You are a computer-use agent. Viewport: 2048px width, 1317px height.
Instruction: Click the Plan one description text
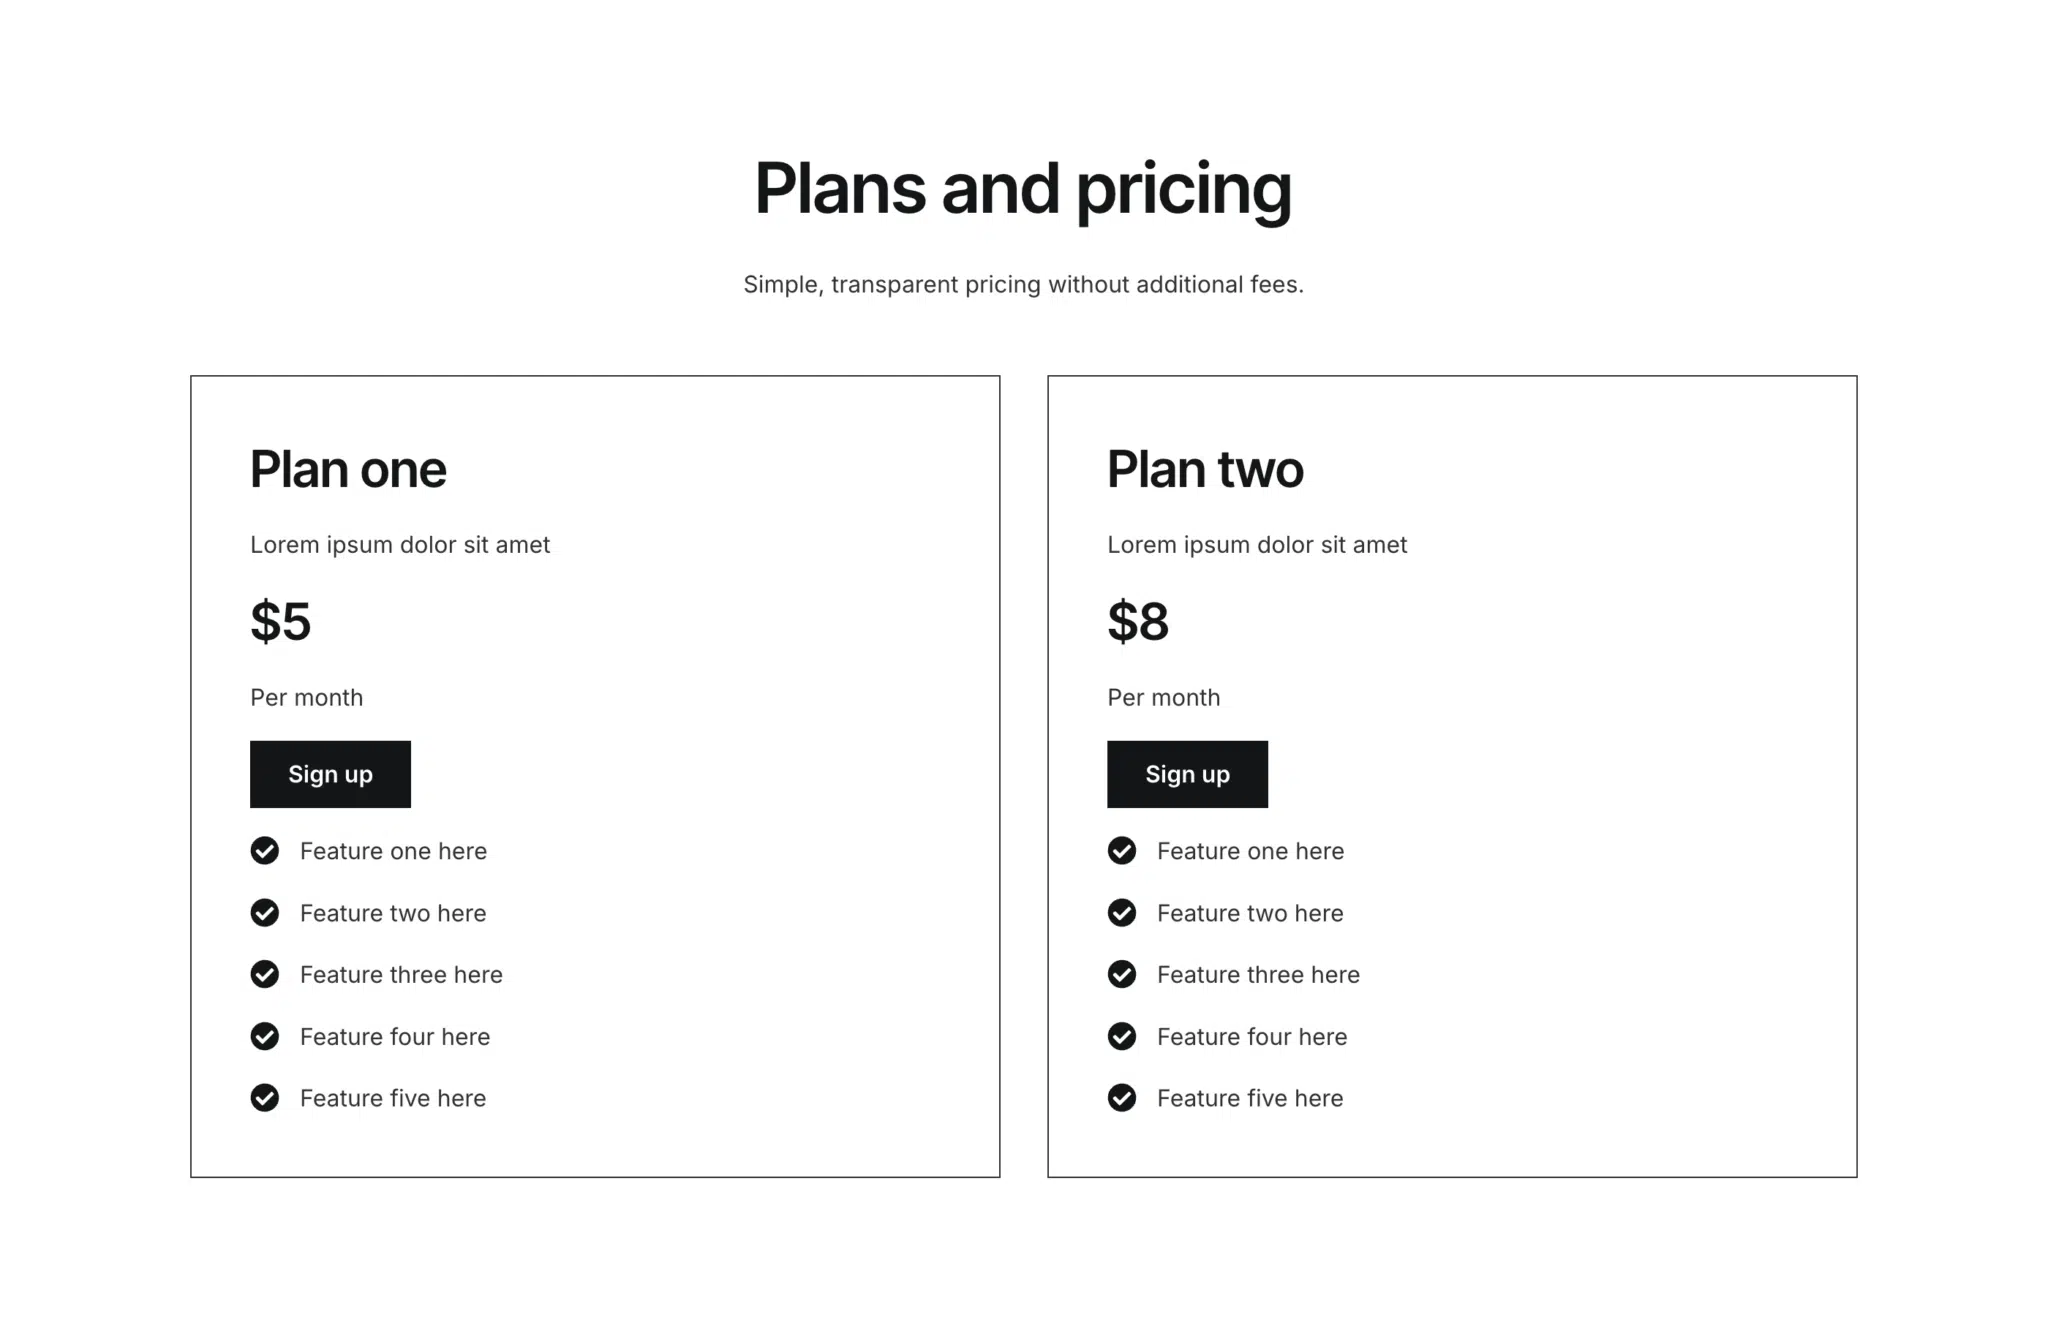(399, 545)
